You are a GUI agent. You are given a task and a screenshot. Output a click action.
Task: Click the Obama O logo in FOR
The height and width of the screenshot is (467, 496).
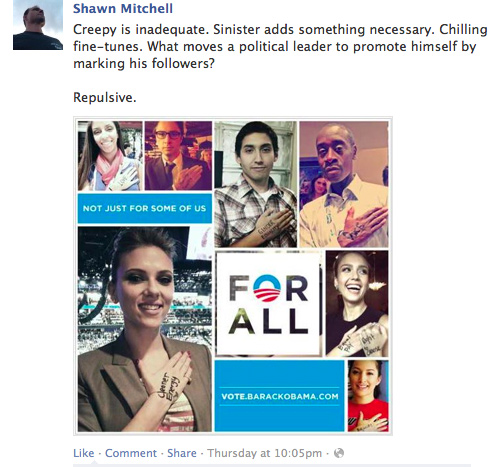point(267,288)
